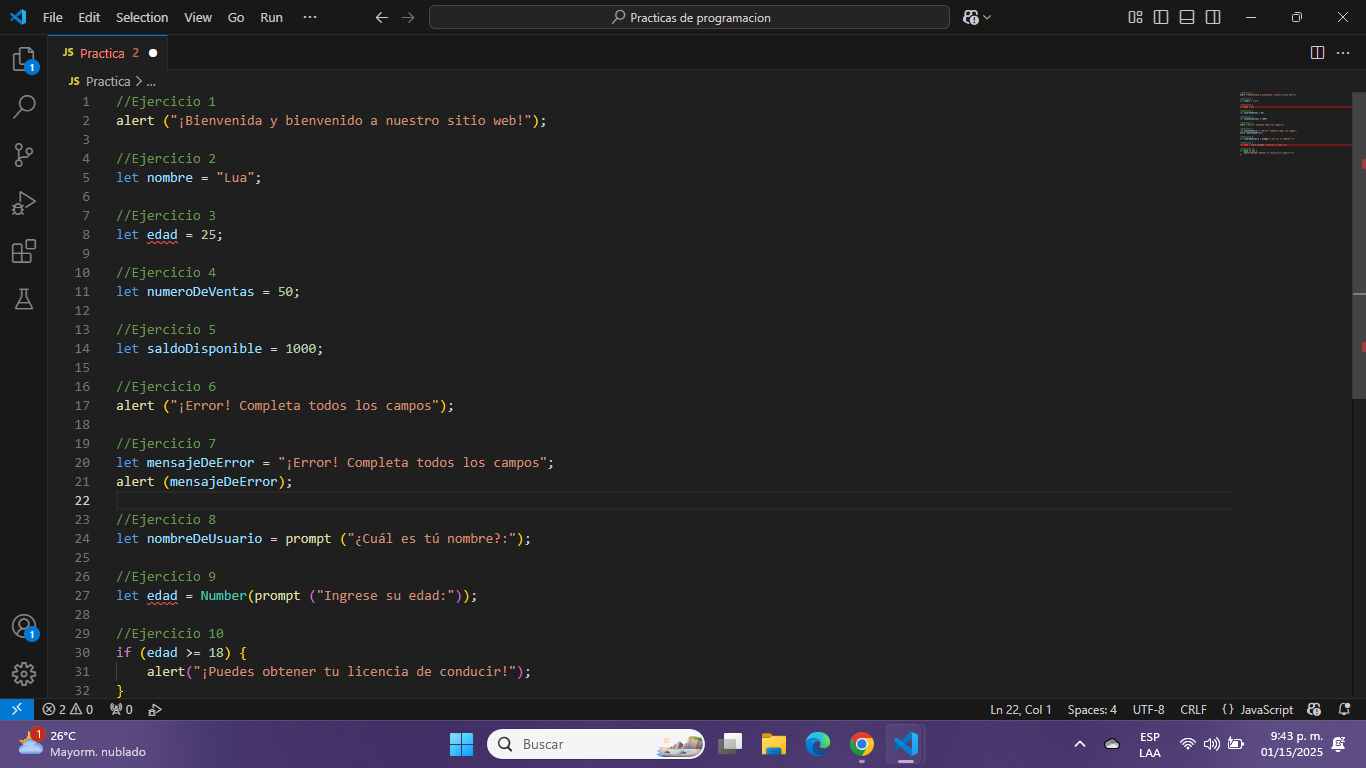The height and width of the screenshot is (768, 1366).
Task: Click the VS Code logo in the title bar
Action: click(x=18, y=17)
